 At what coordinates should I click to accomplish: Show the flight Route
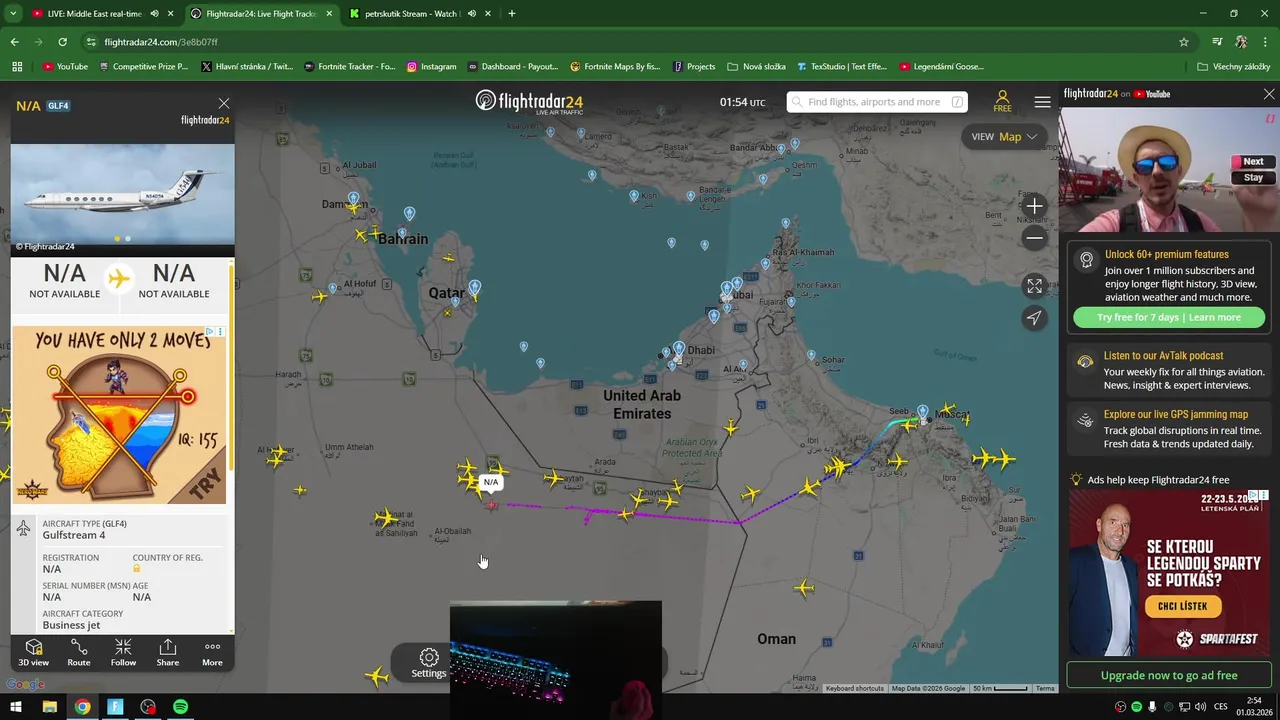tap(79, 652)
